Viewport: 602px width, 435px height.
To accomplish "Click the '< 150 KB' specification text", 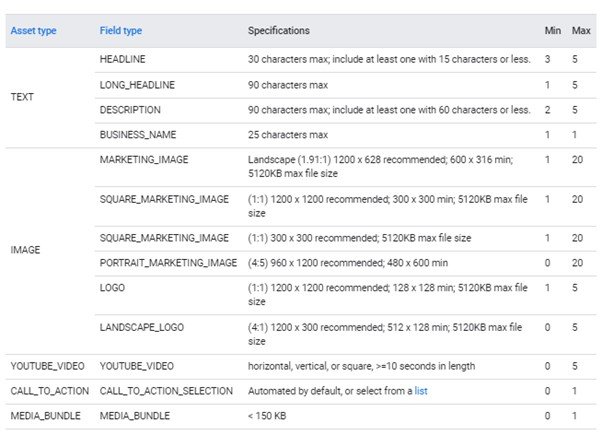I will pos(267,416).
